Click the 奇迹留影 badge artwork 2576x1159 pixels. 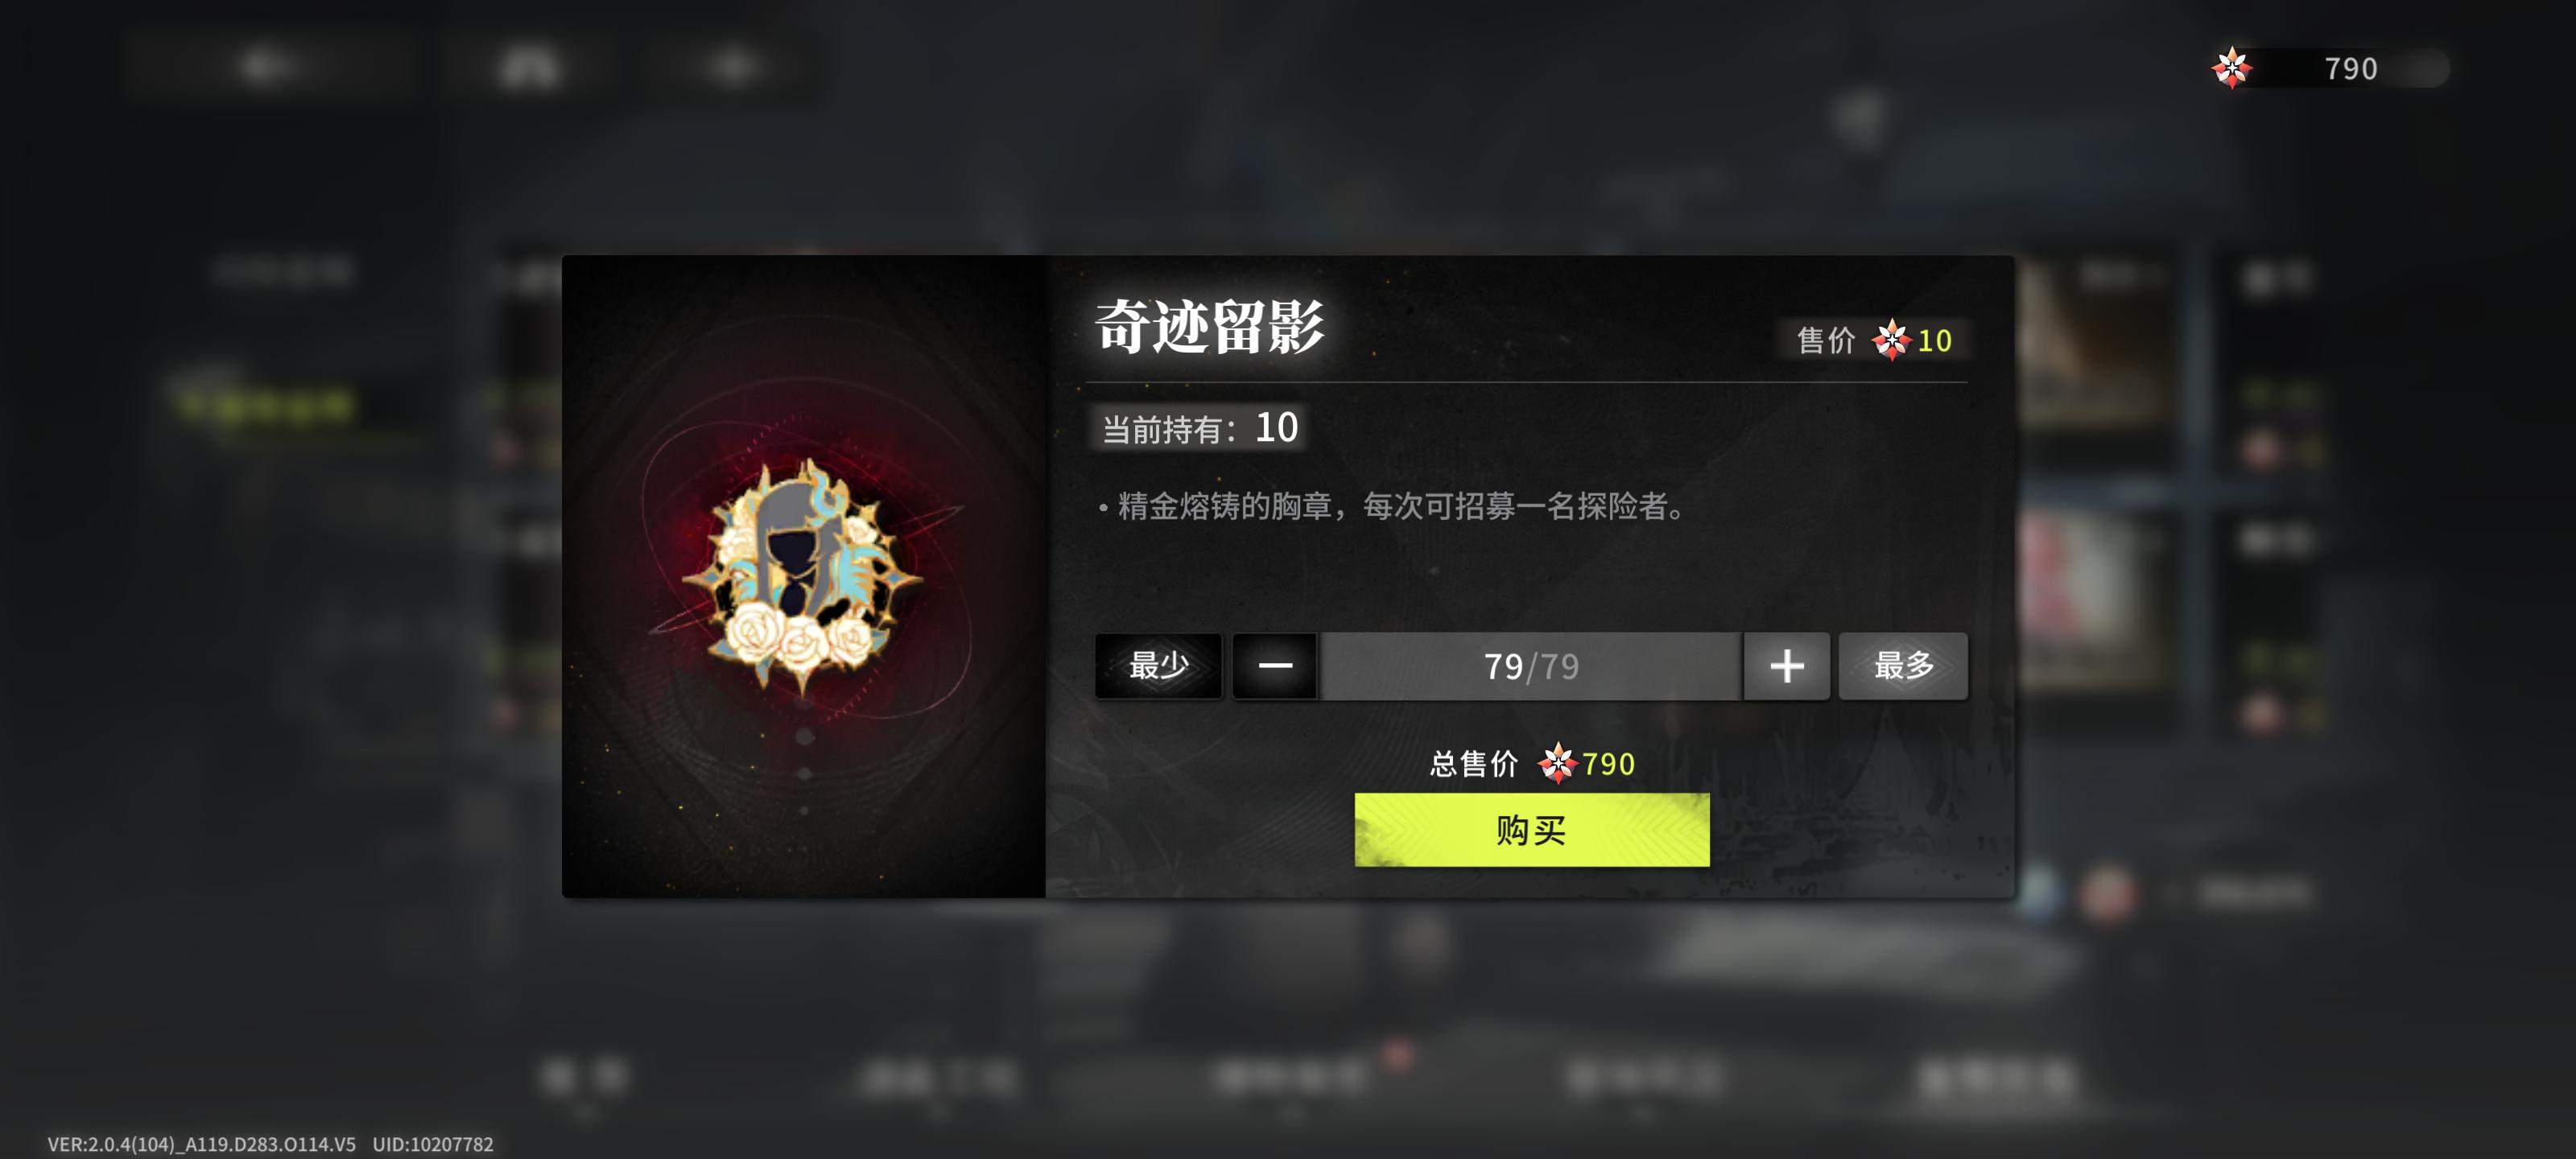coord(804,577)
